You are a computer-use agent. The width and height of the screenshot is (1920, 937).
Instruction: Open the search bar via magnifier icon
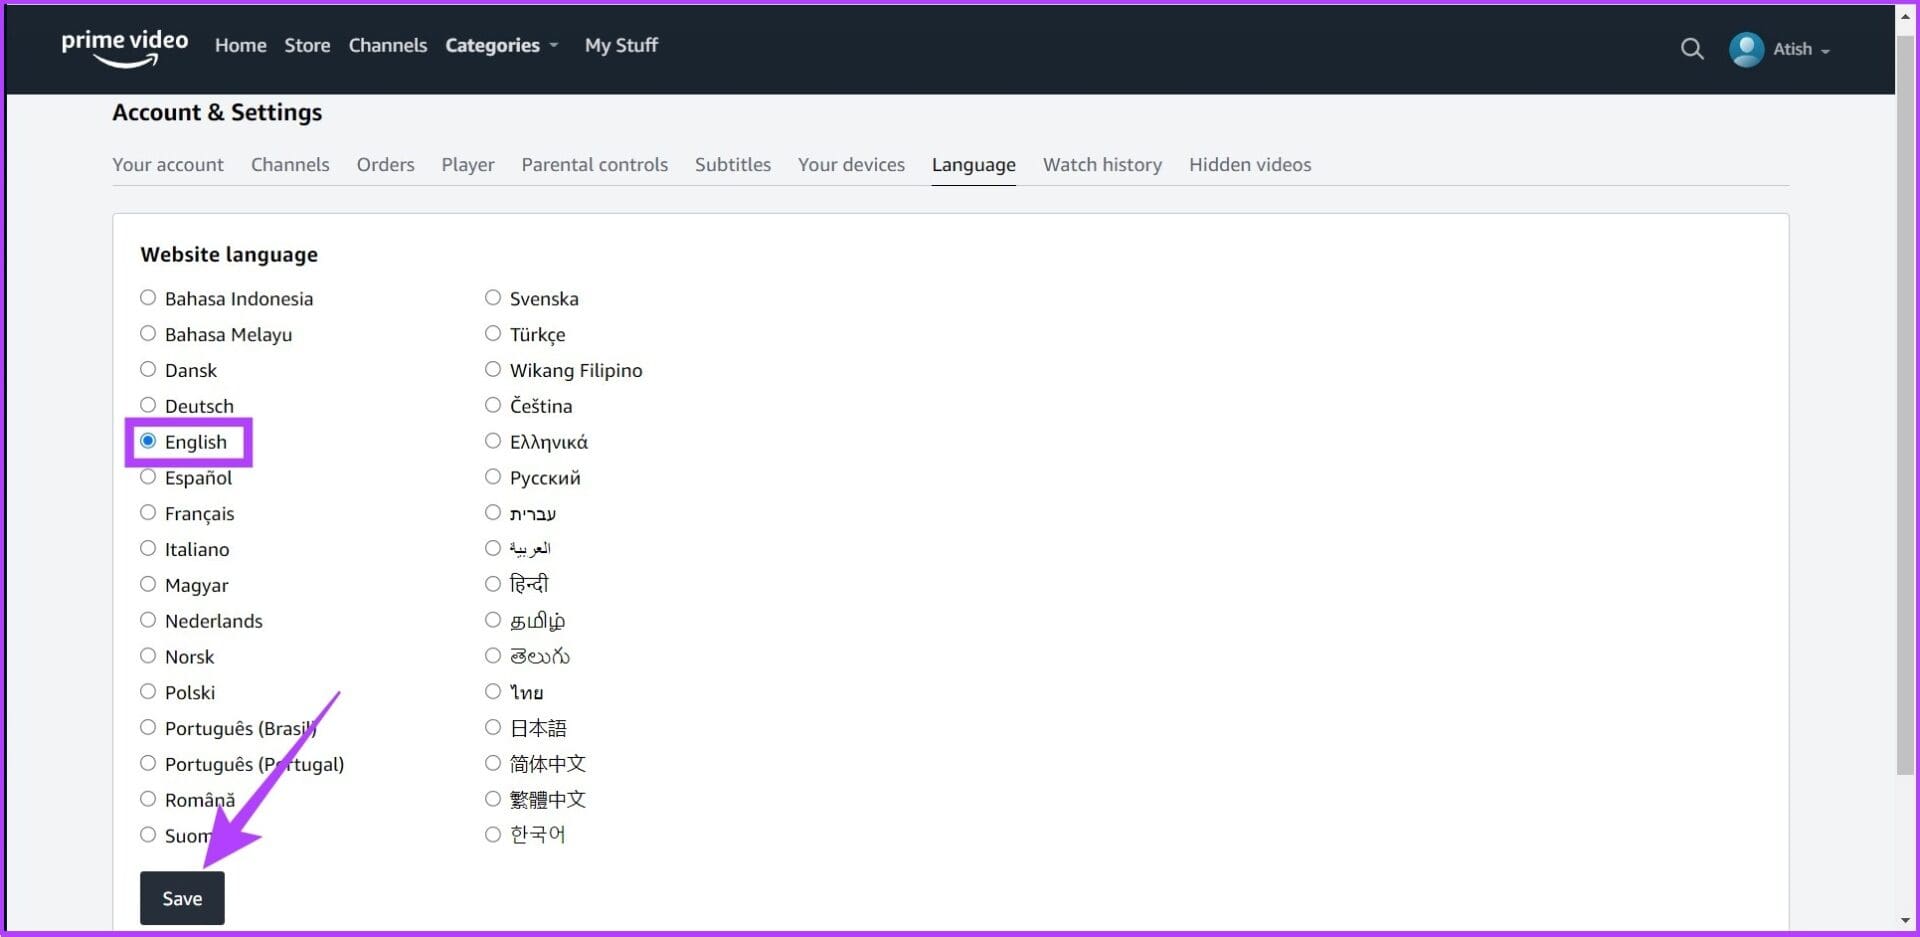pos(1692,48)
